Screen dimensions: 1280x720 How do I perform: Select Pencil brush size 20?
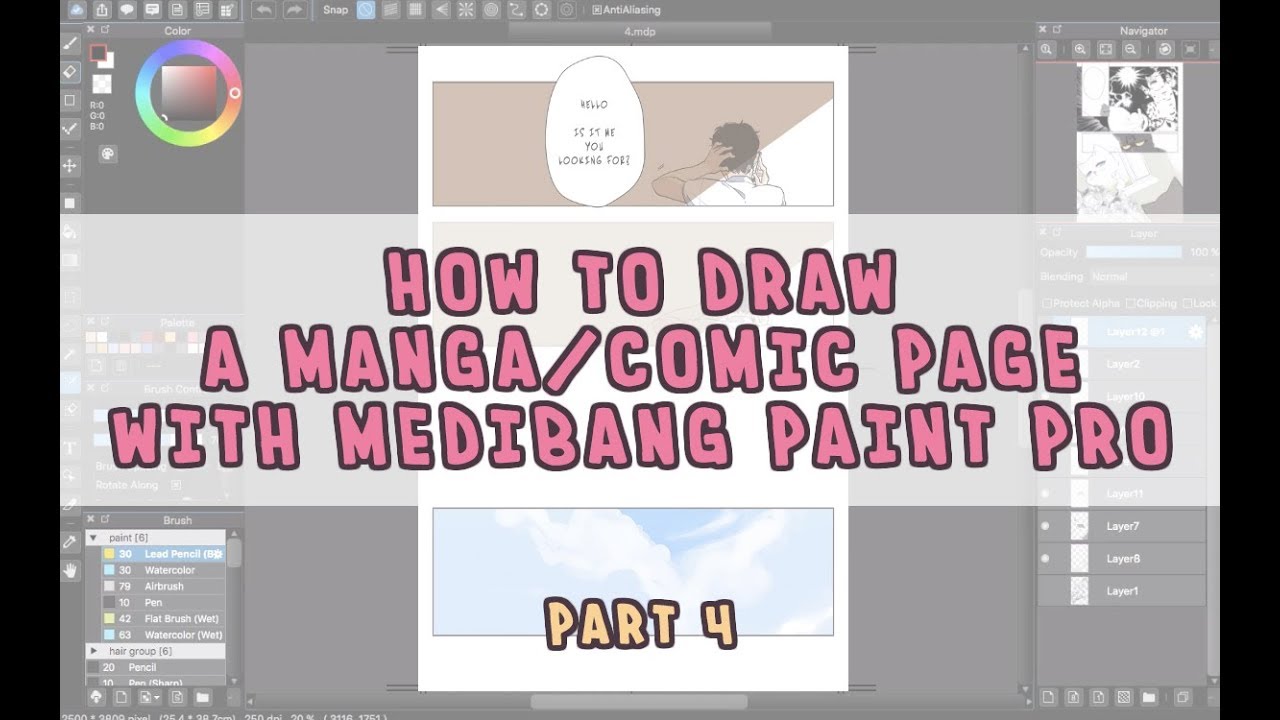tap(156, 667)
